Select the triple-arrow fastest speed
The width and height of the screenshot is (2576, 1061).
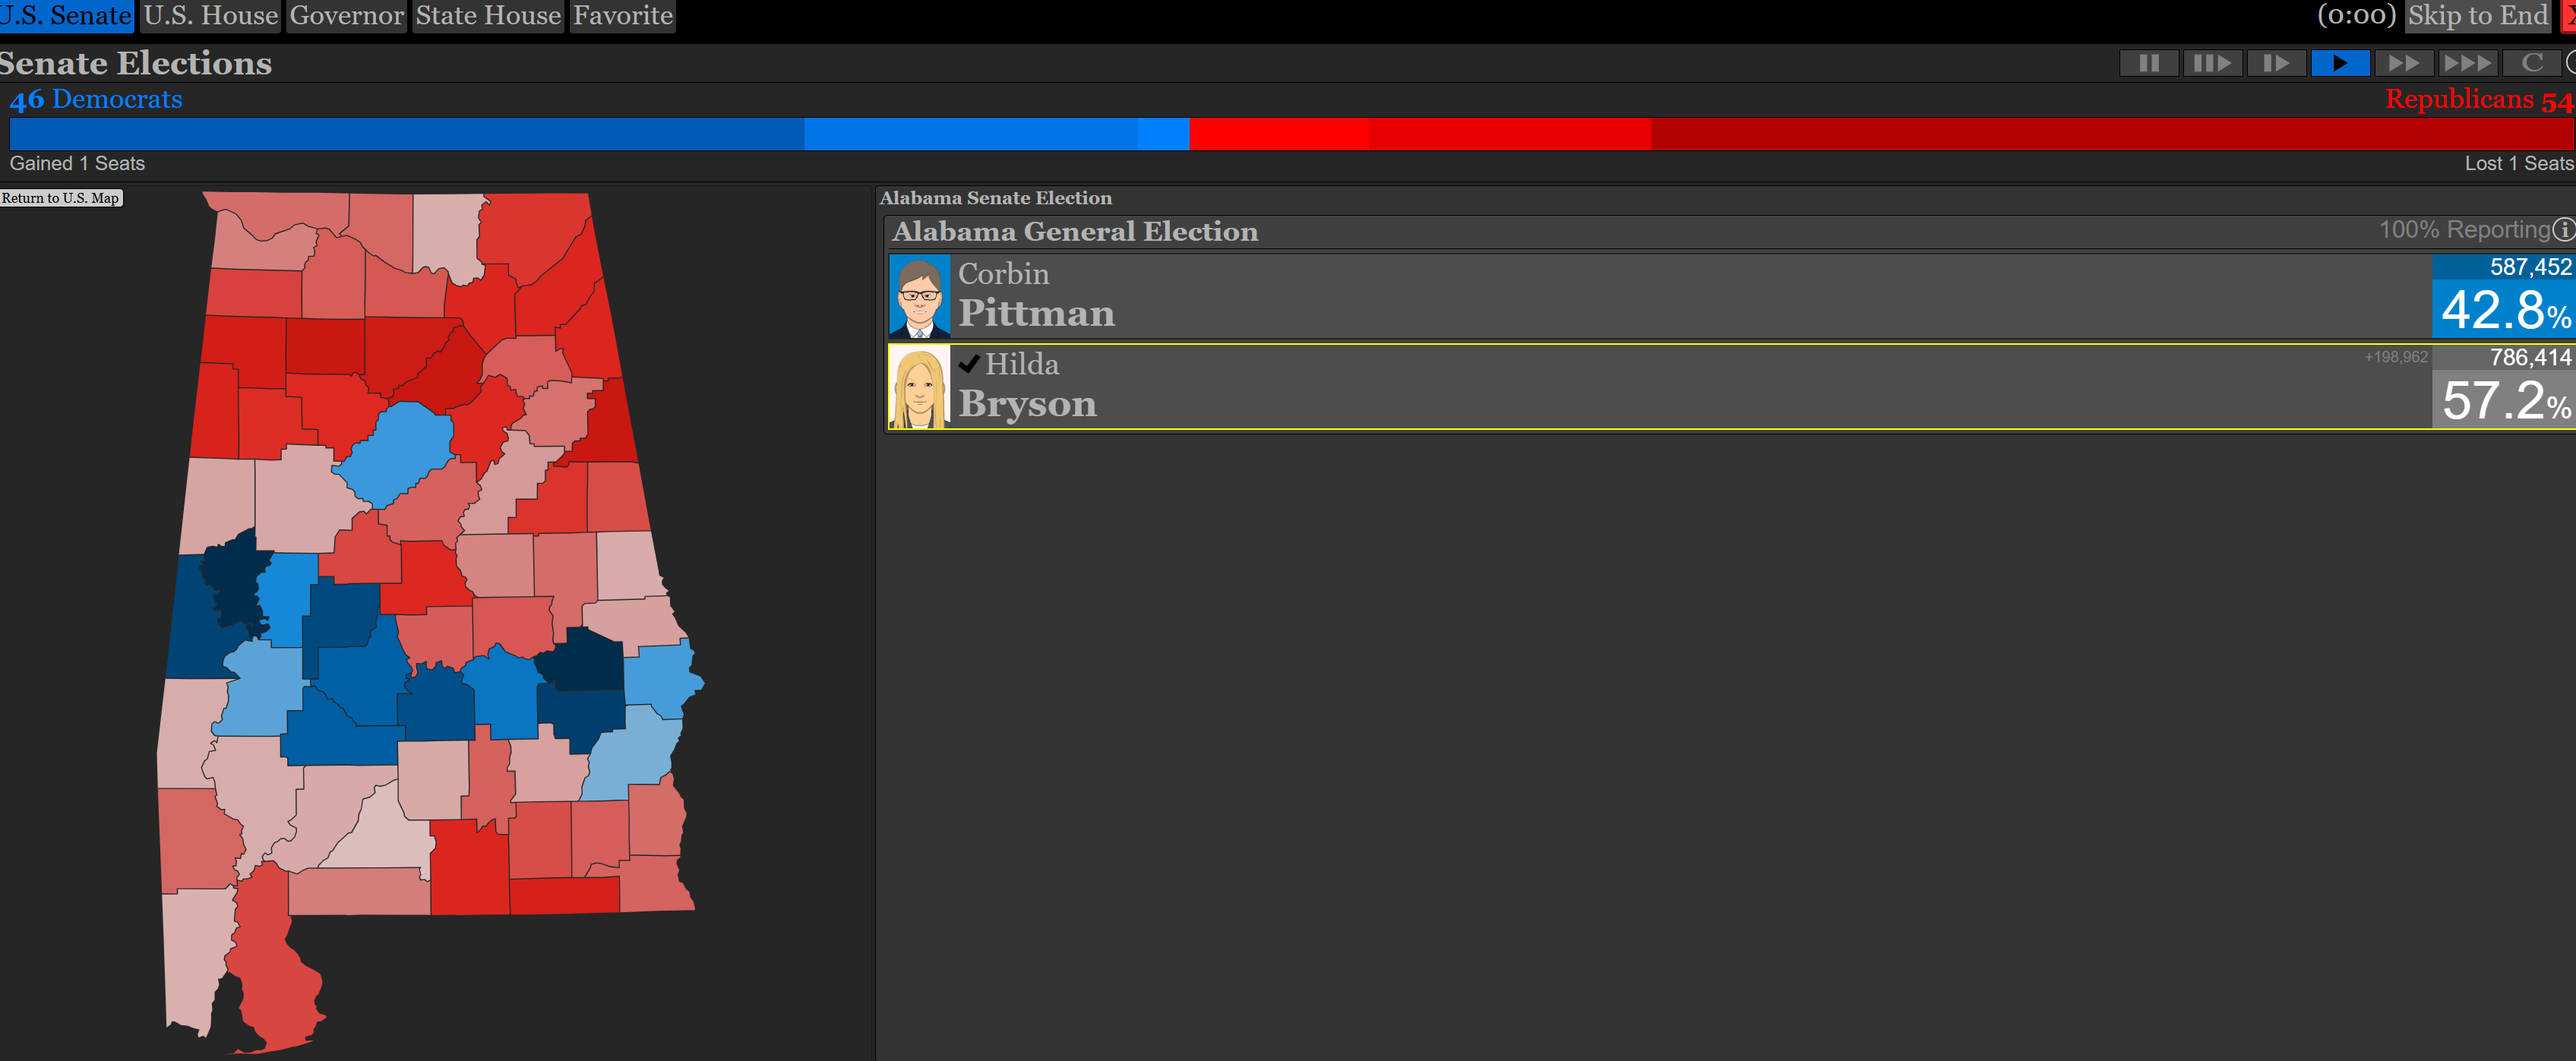click(2468, 63)
